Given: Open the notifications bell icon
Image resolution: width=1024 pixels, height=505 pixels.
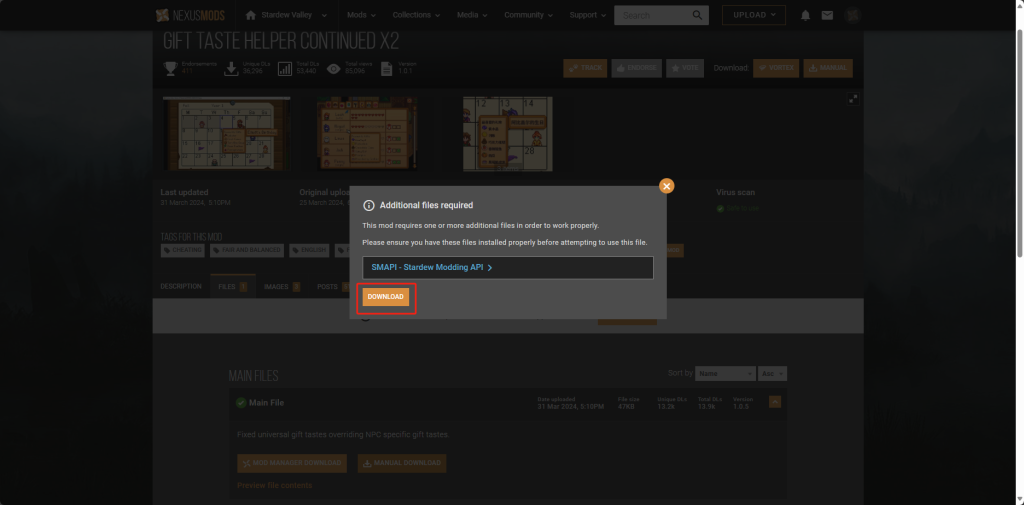Looking at the screenshot, I should coord(806,15).
